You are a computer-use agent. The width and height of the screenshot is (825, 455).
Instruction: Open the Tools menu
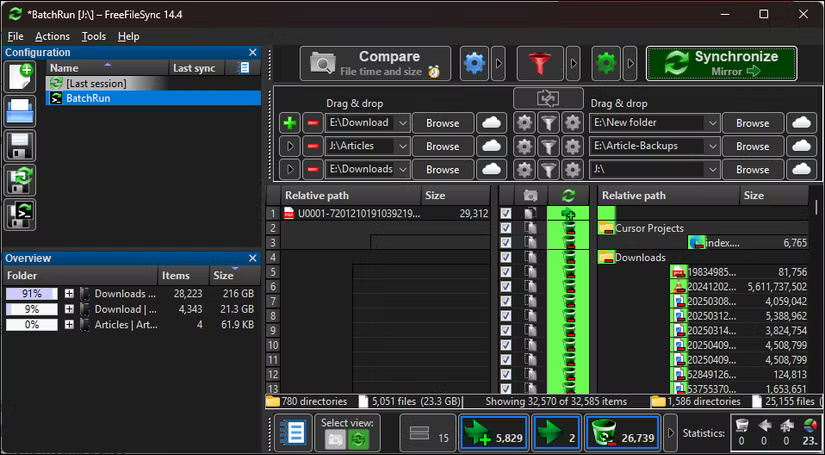94,36
